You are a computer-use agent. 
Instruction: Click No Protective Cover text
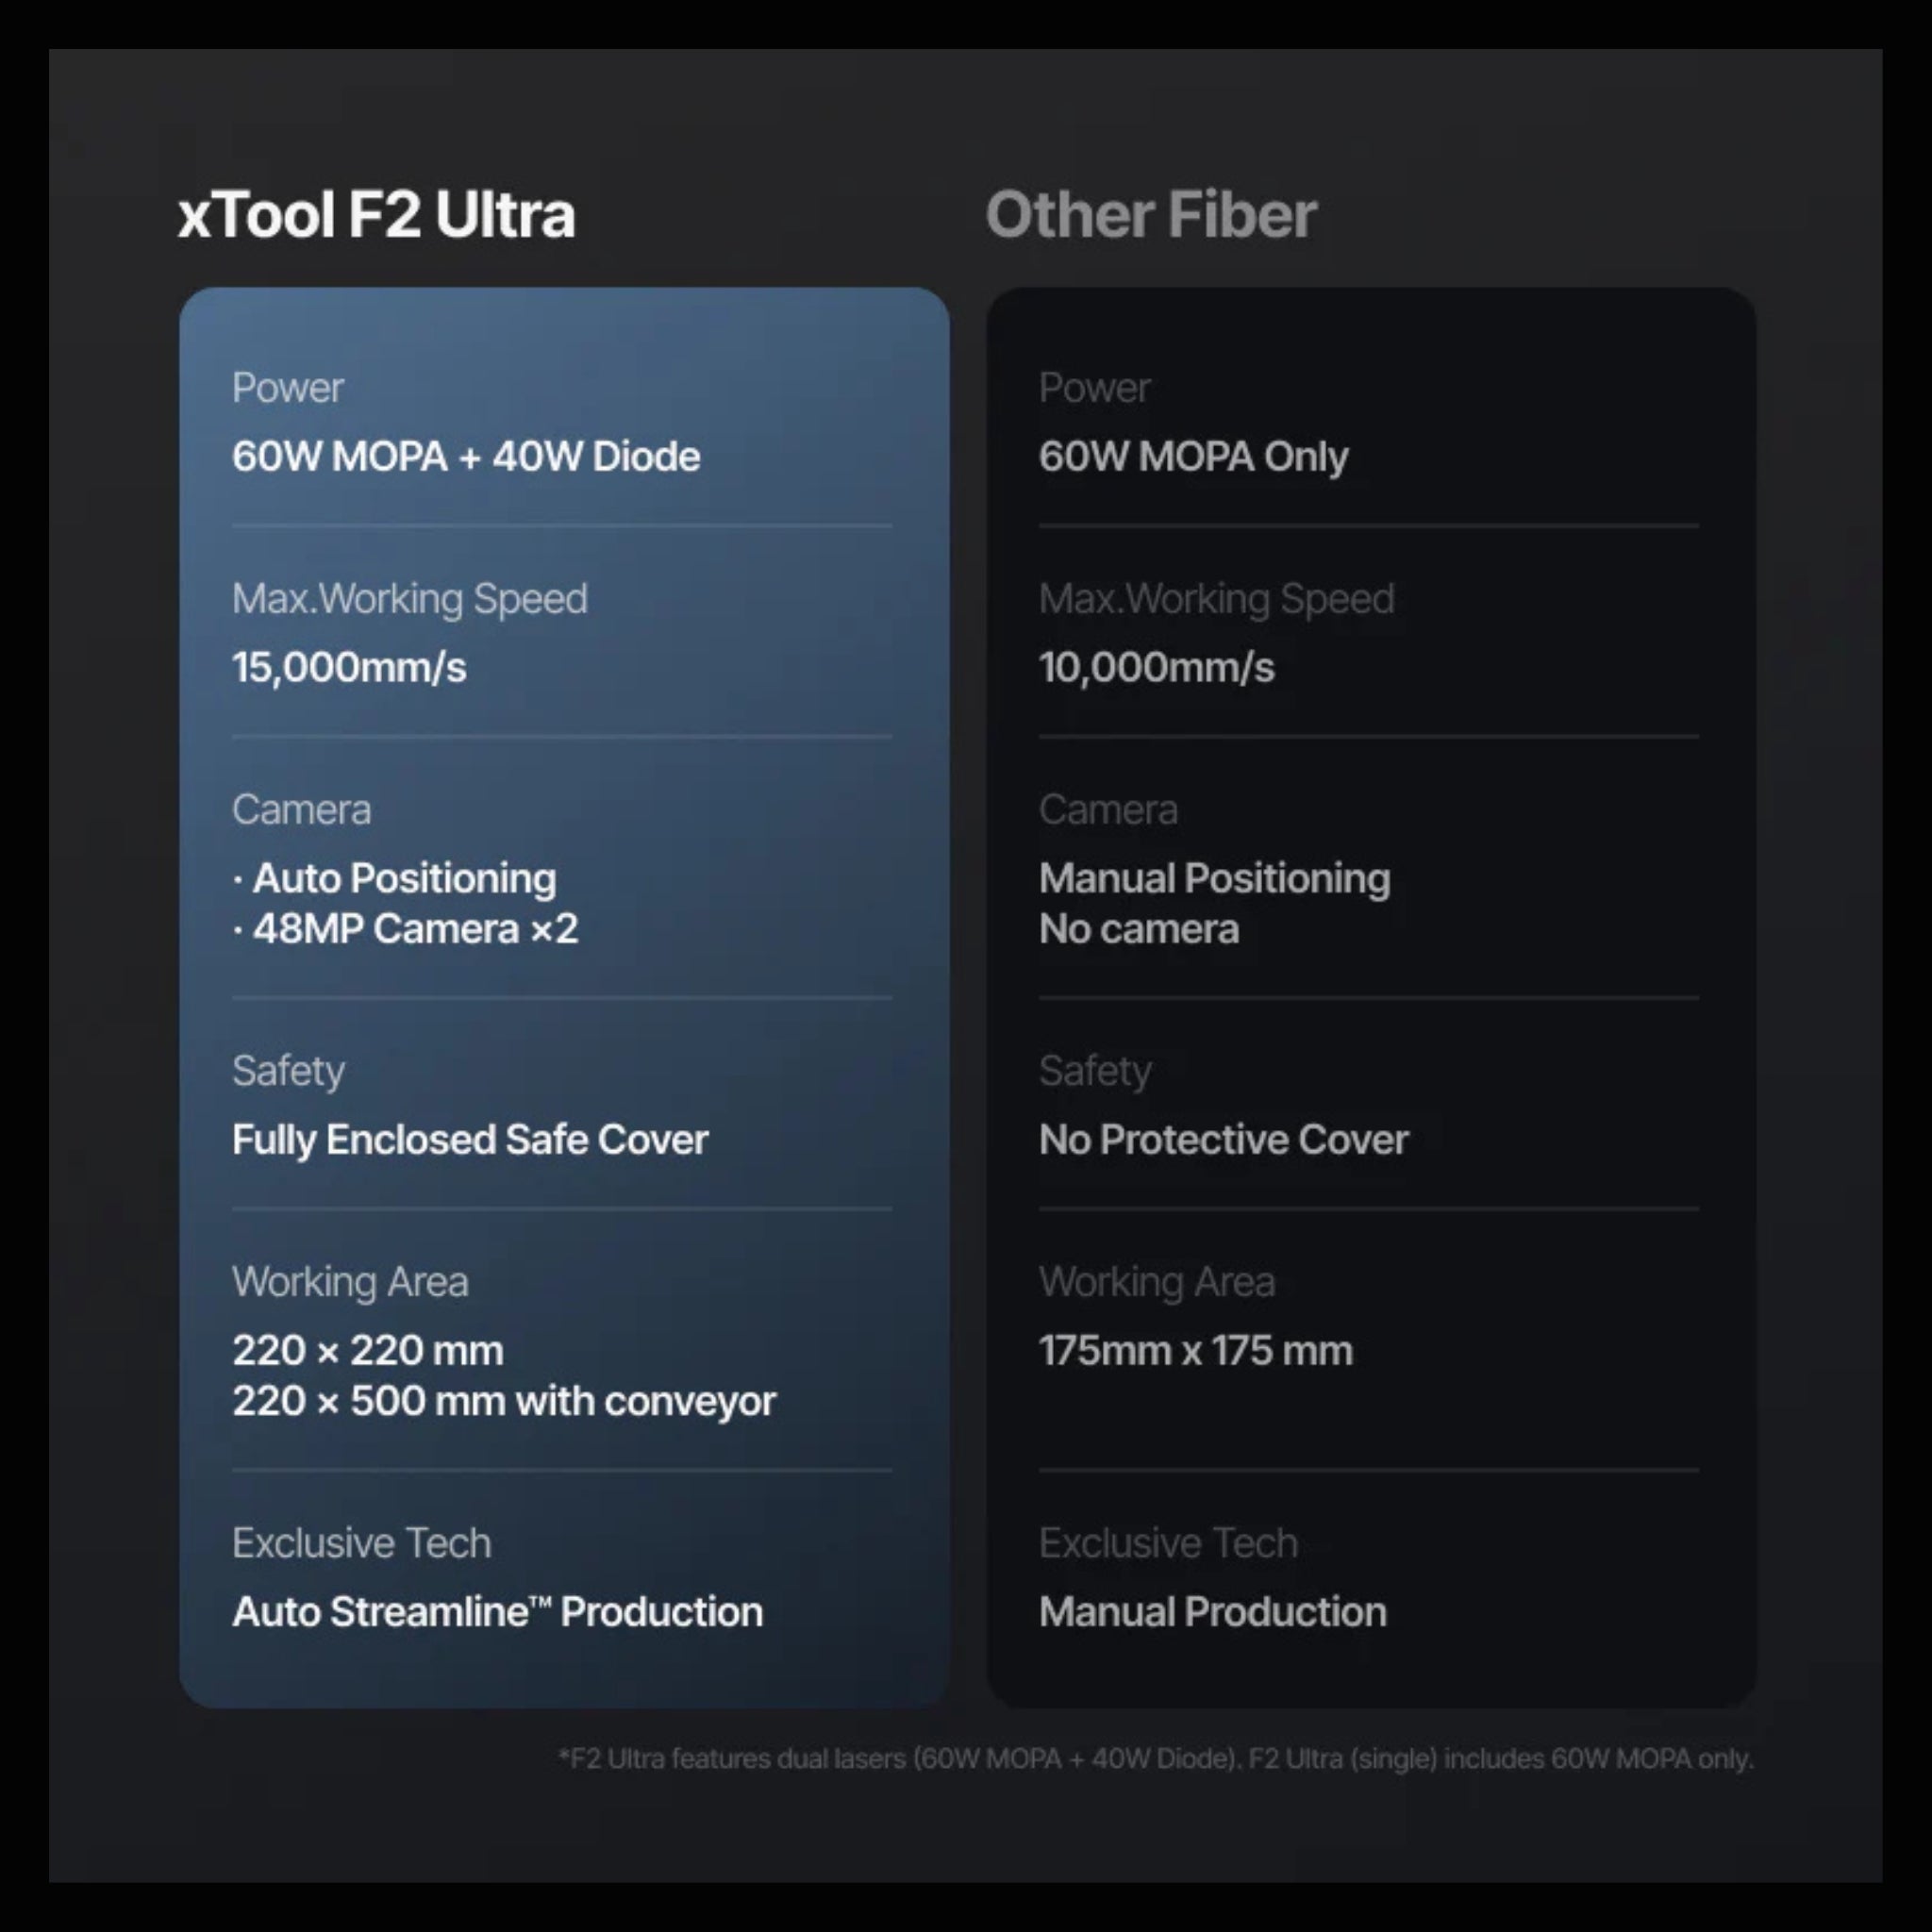pyautogui.click(x=1224, y=1140)
